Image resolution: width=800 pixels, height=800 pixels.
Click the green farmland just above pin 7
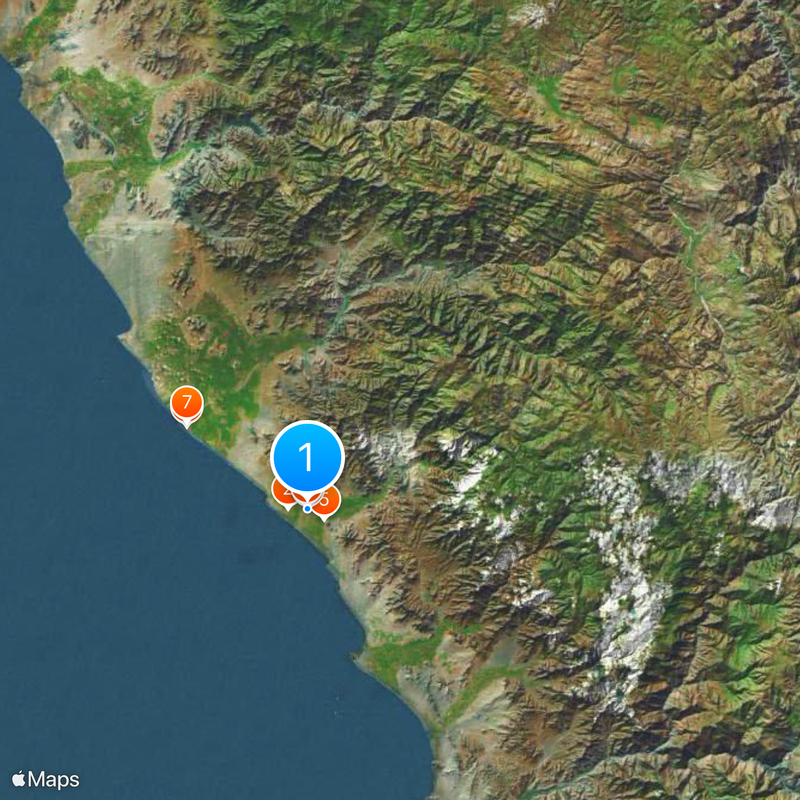204,357
